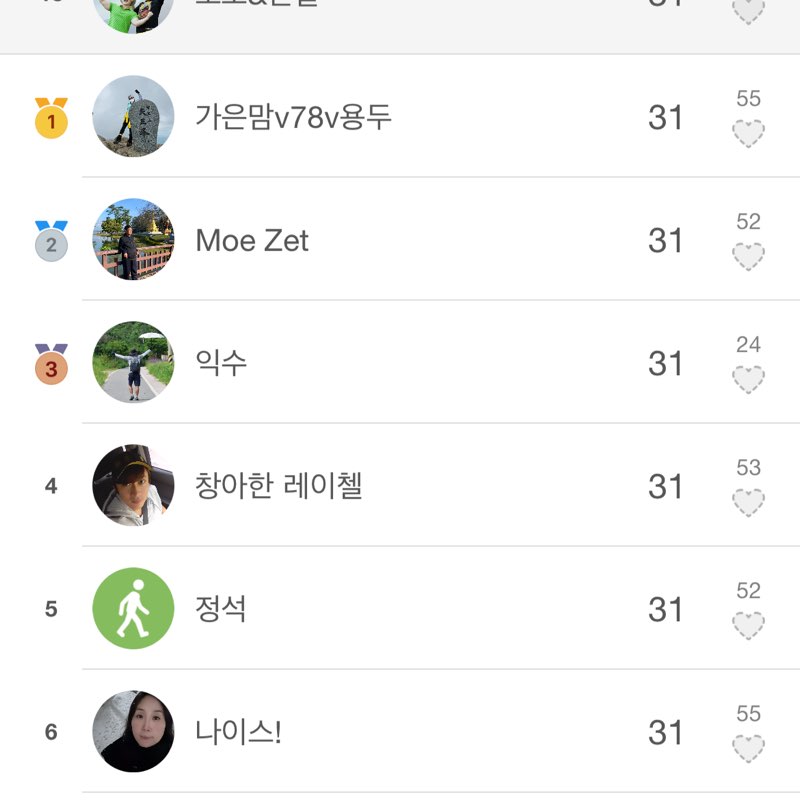The height and width of the screenshot is (801, 800).
Task: Open 익수's profile photo
Action: click(133, 363)
